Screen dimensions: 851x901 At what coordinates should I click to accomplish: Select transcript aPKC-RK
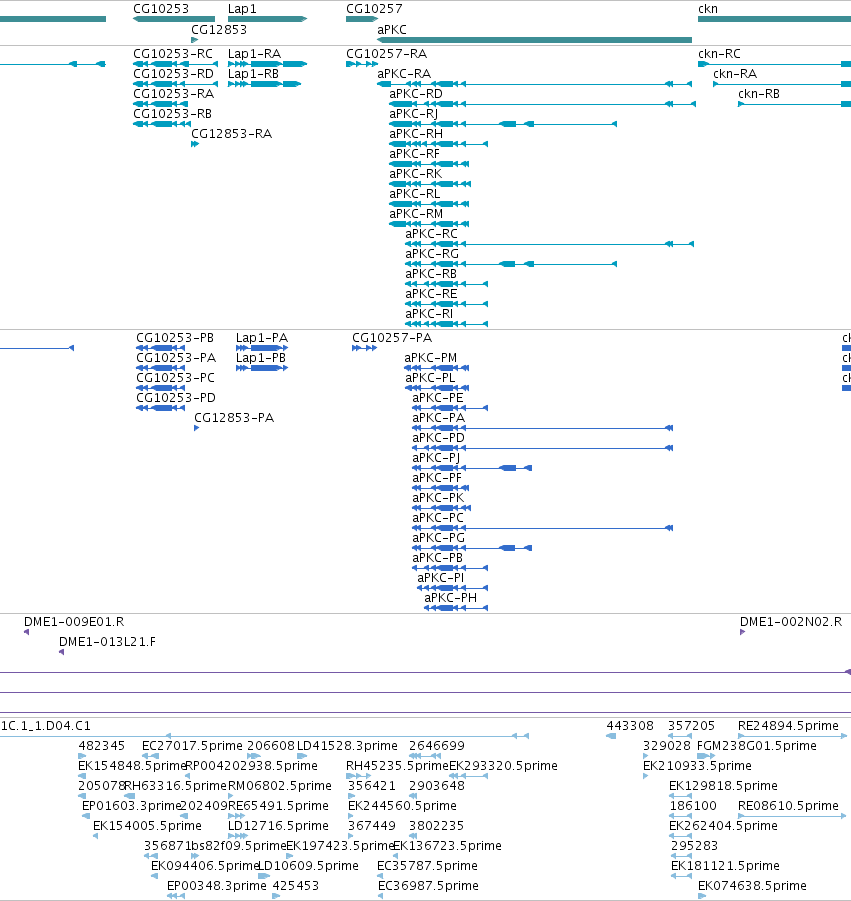[430, 184]
